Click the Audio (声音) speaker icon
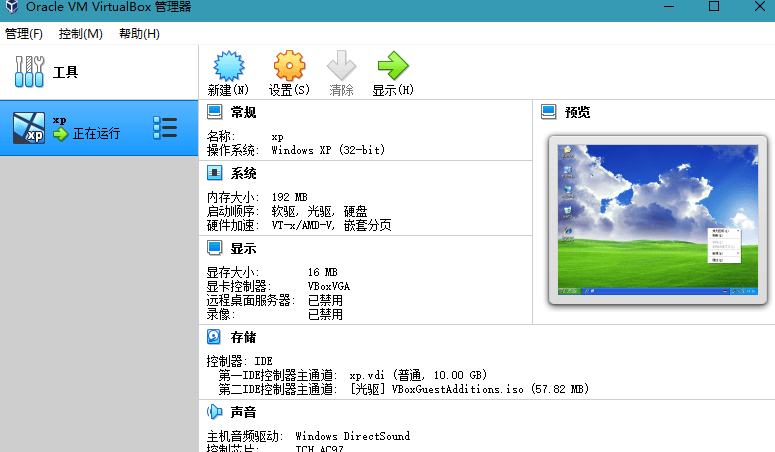Image resolution: width=775 pixels, height=452 pixels. 215,411
